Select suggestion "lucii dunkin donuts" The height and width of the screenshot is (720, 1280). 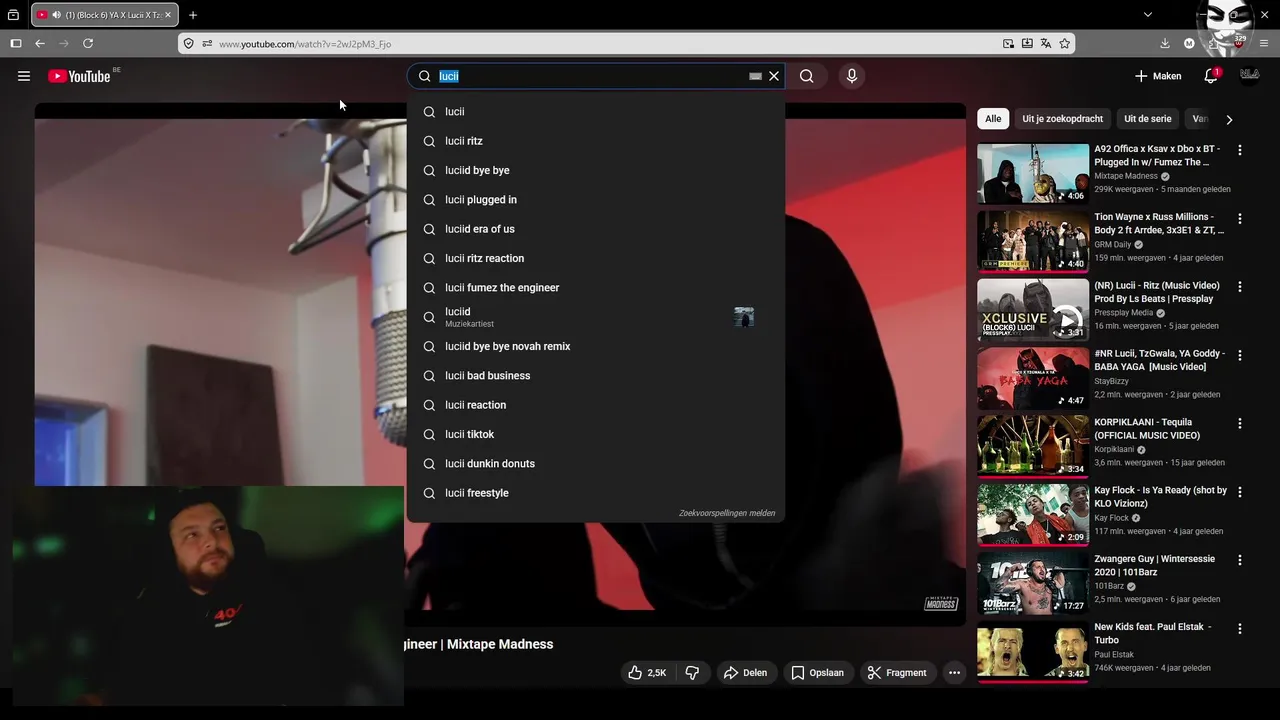[x=596, y=464]
